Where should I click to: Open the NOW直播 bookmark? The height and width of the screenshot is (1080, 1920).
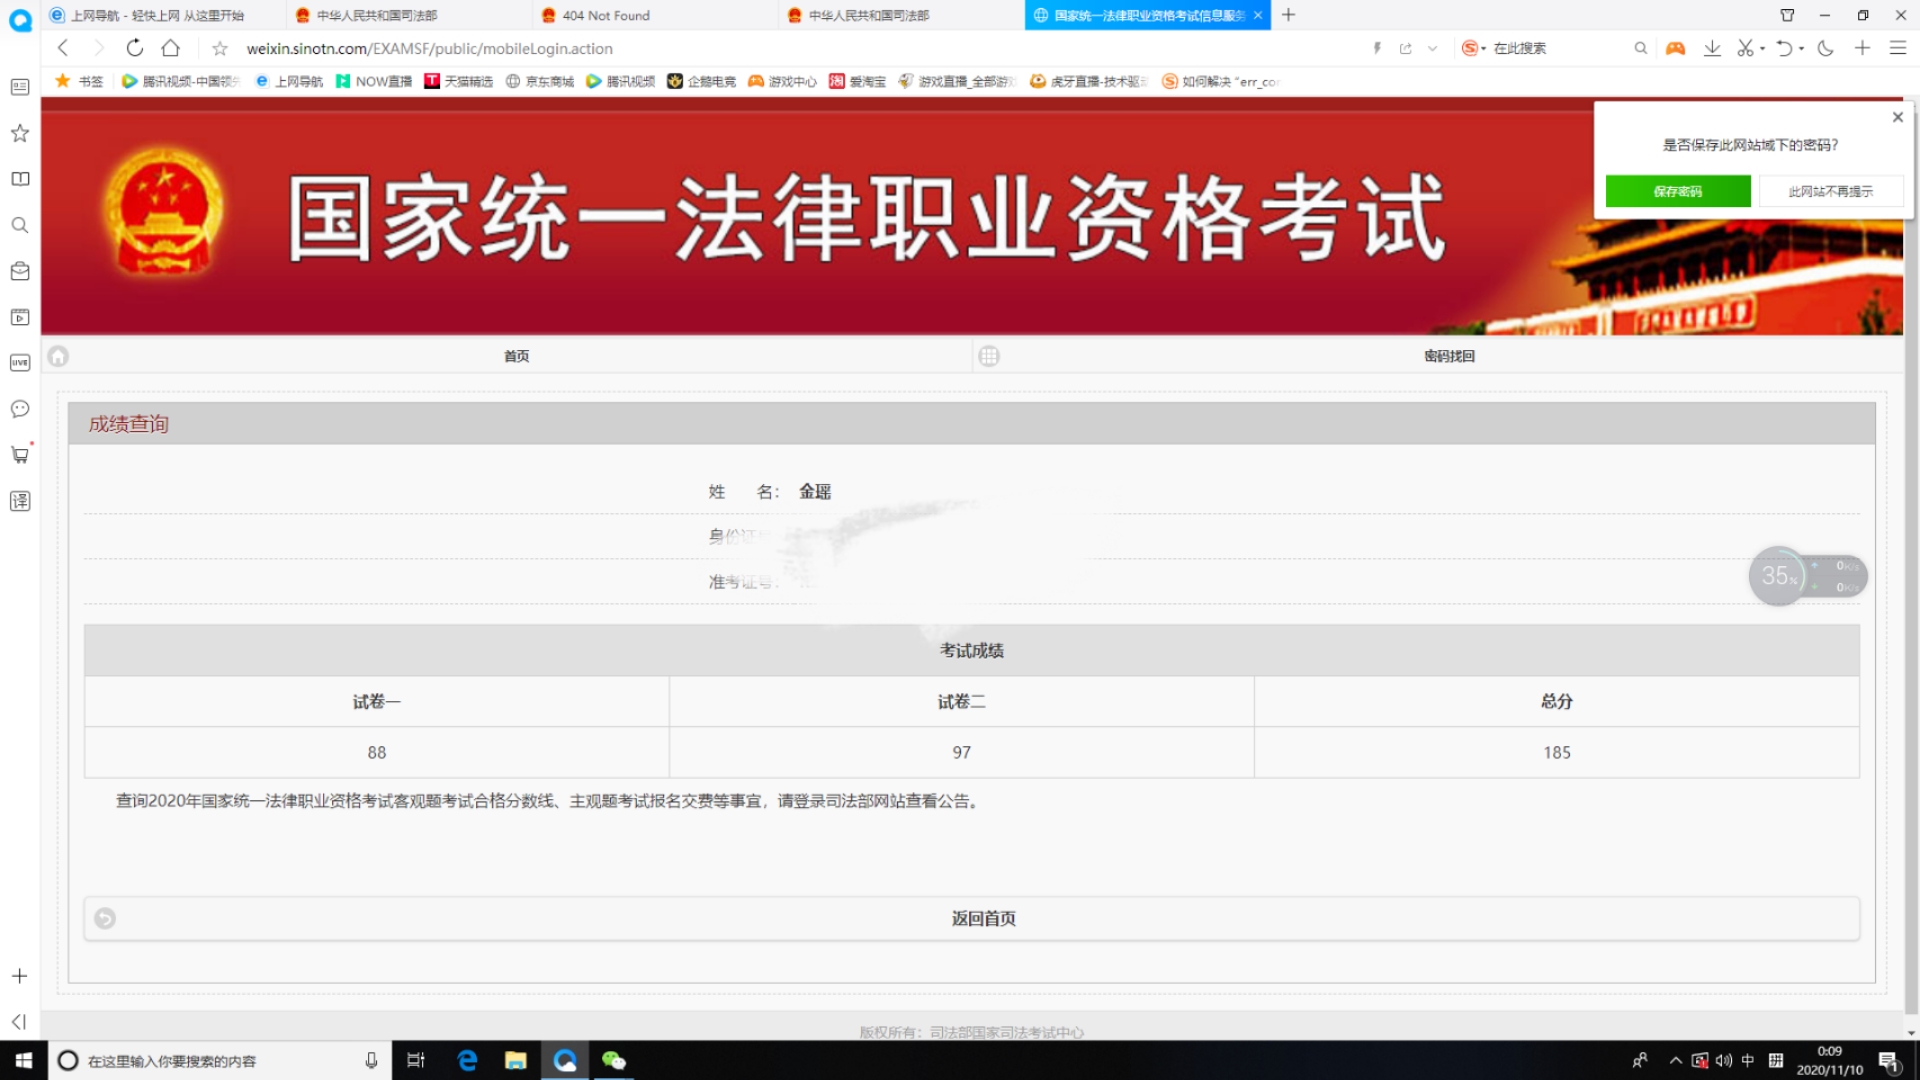click(374, 81)
